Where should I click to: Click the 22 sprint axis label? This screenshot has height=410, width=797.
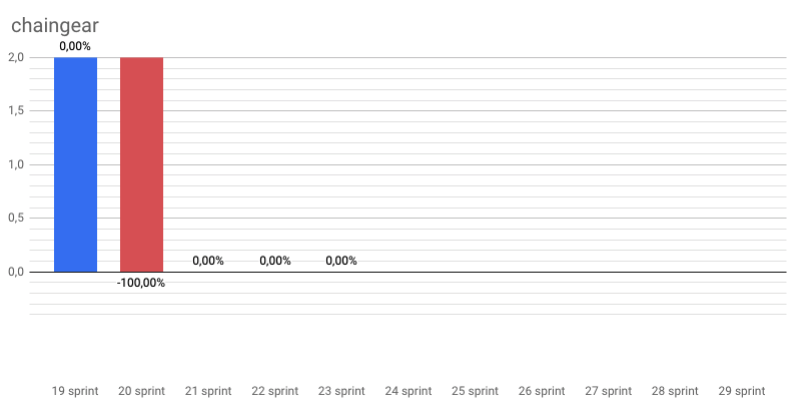coord(275,391)
